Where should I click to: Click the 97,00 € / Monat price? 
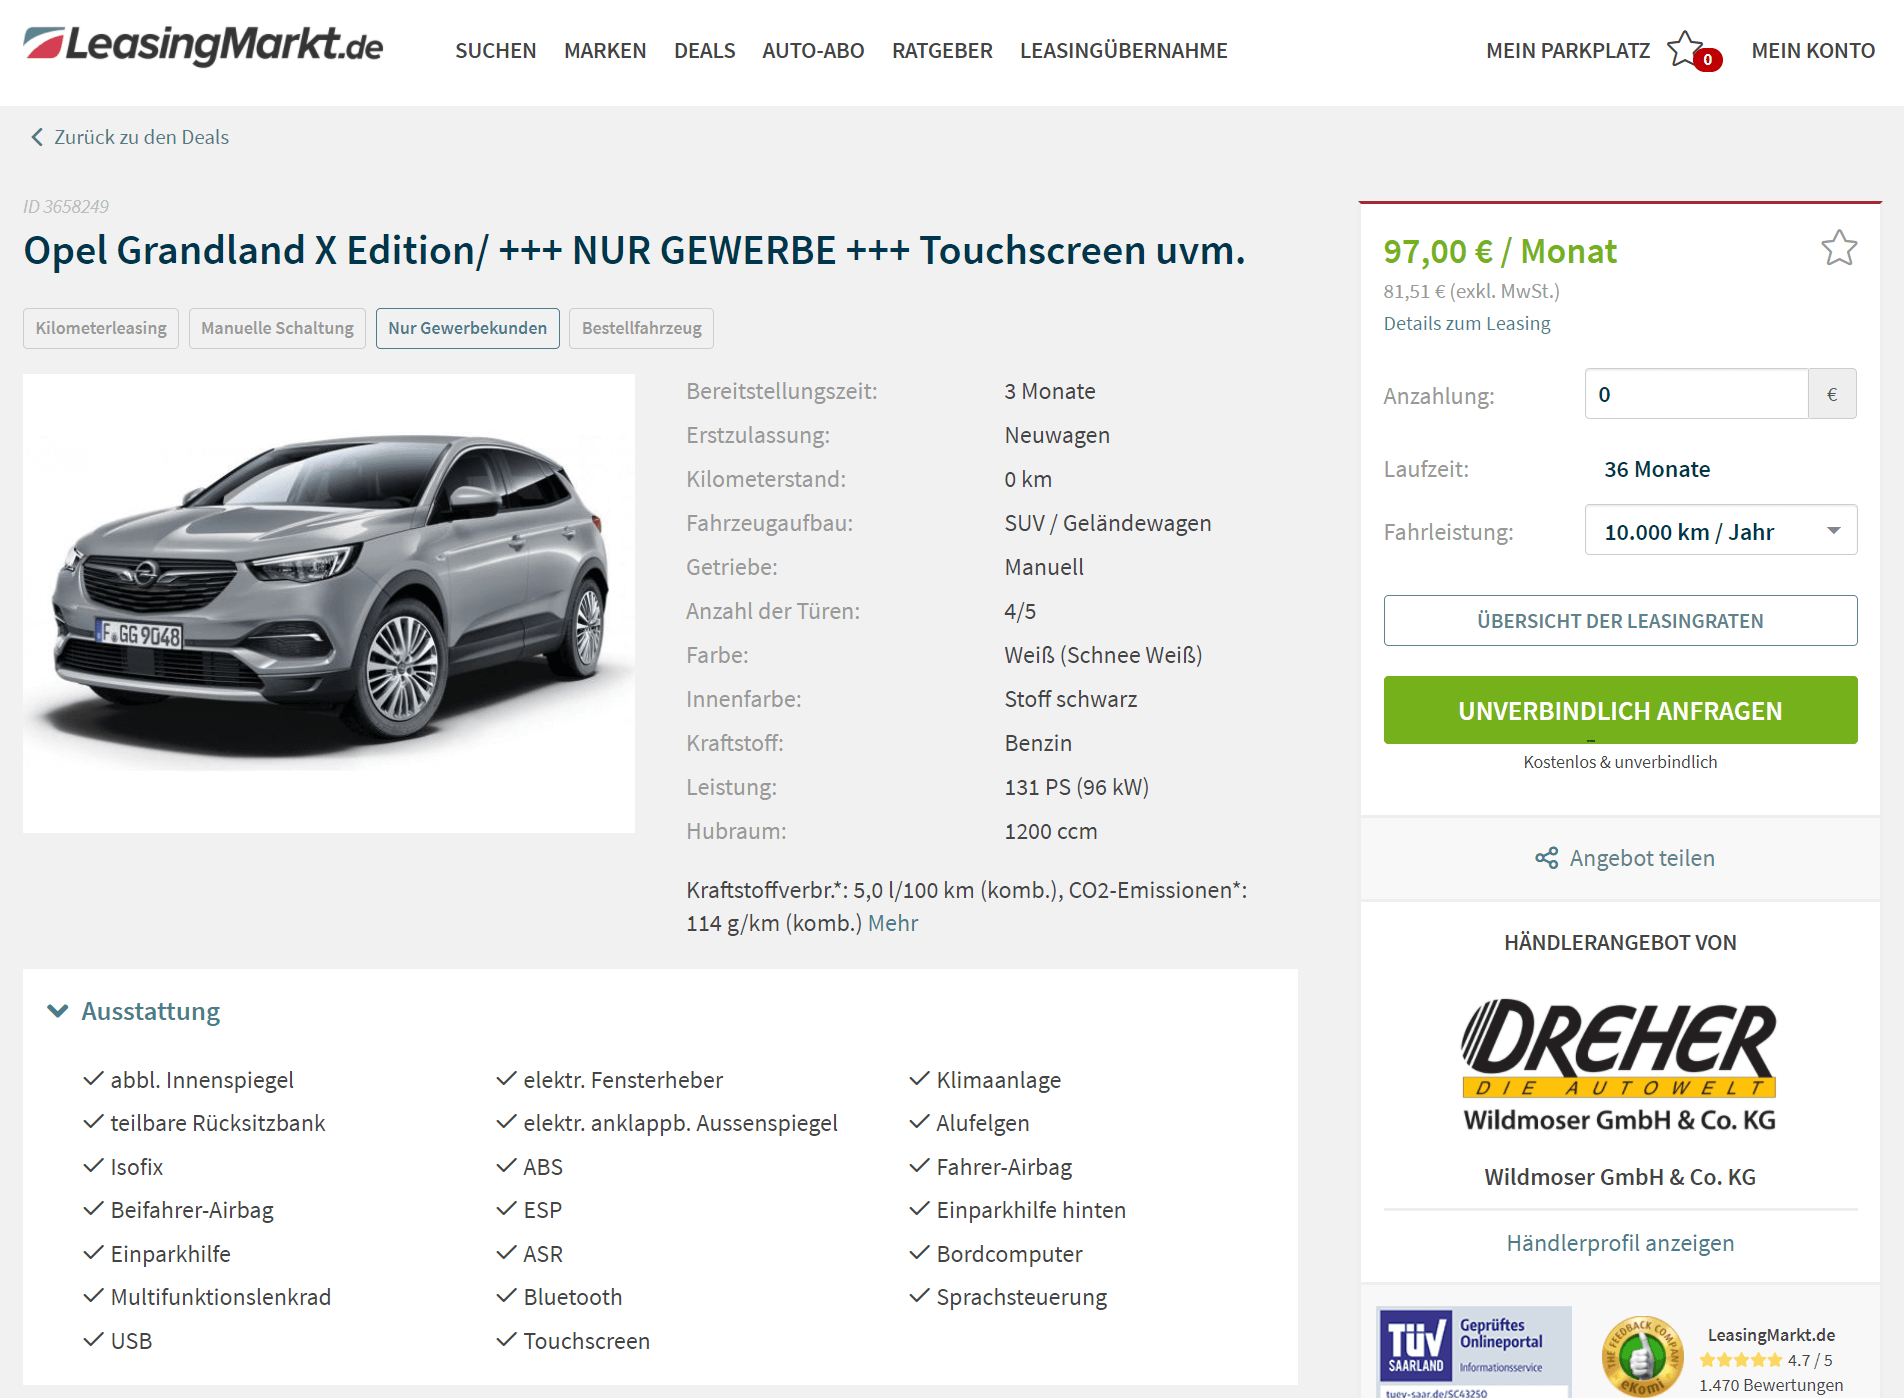click(x=1499, y=251)
